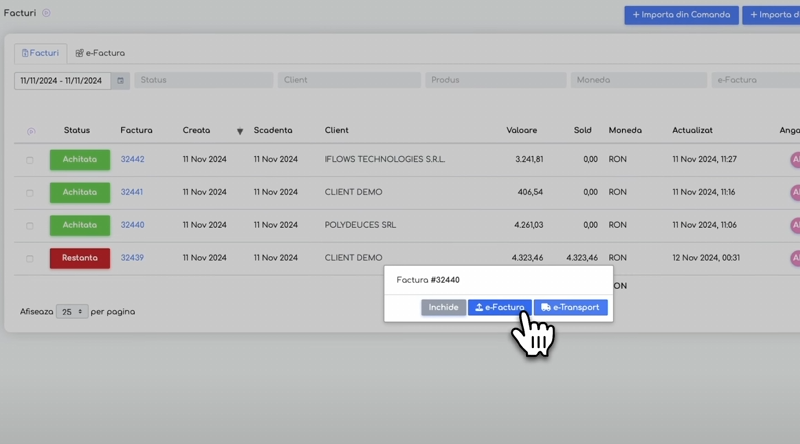This screenshot has width=800, height=444.
Task: Click the play icon beside the Facturi title
Action: [x=46, y=13]
